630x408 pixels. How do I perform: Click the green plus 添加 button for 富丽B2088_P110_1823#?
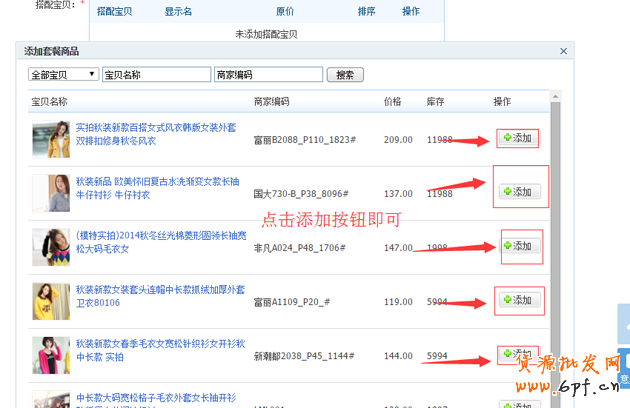519,137
